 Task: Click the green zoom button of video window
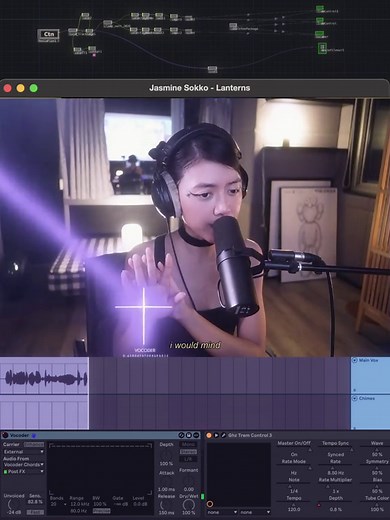34,88
